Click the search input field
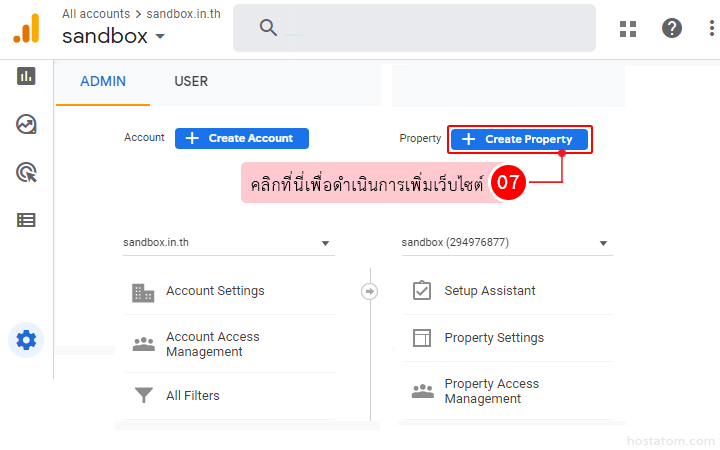Viewport: 720px width, 450px height. point(430,28)
